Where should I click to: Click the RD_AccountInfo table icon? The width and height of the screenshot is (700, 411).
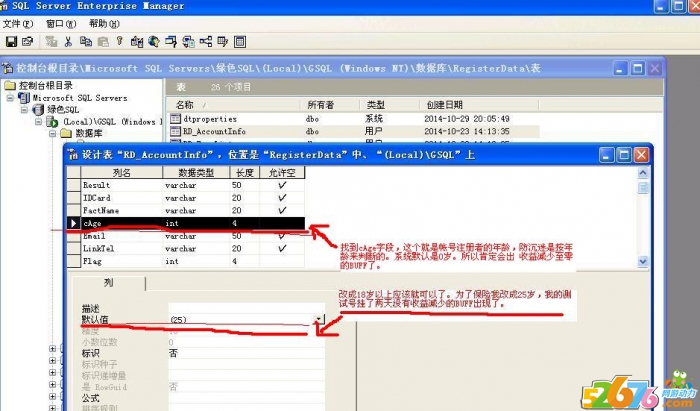(x=175, y=131)
